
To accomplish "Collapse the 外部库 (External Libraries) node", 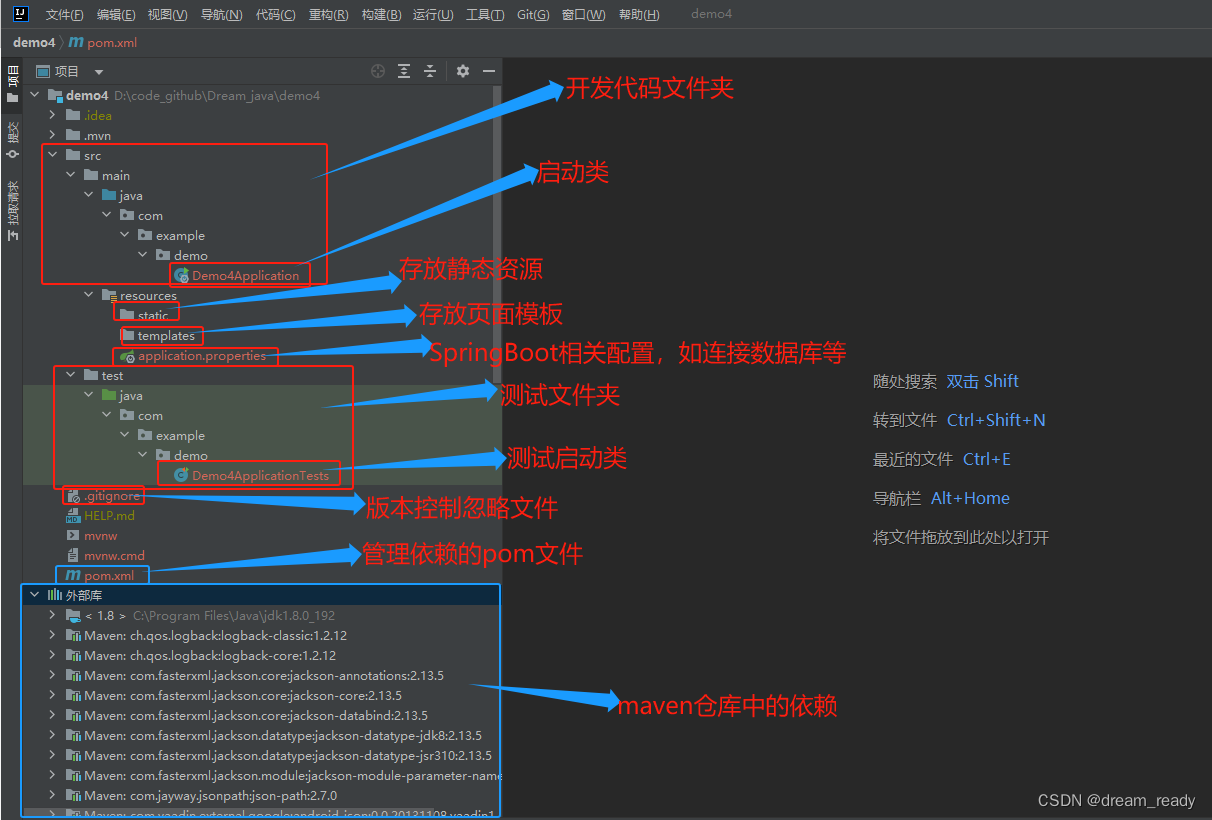I will (34, 594).
